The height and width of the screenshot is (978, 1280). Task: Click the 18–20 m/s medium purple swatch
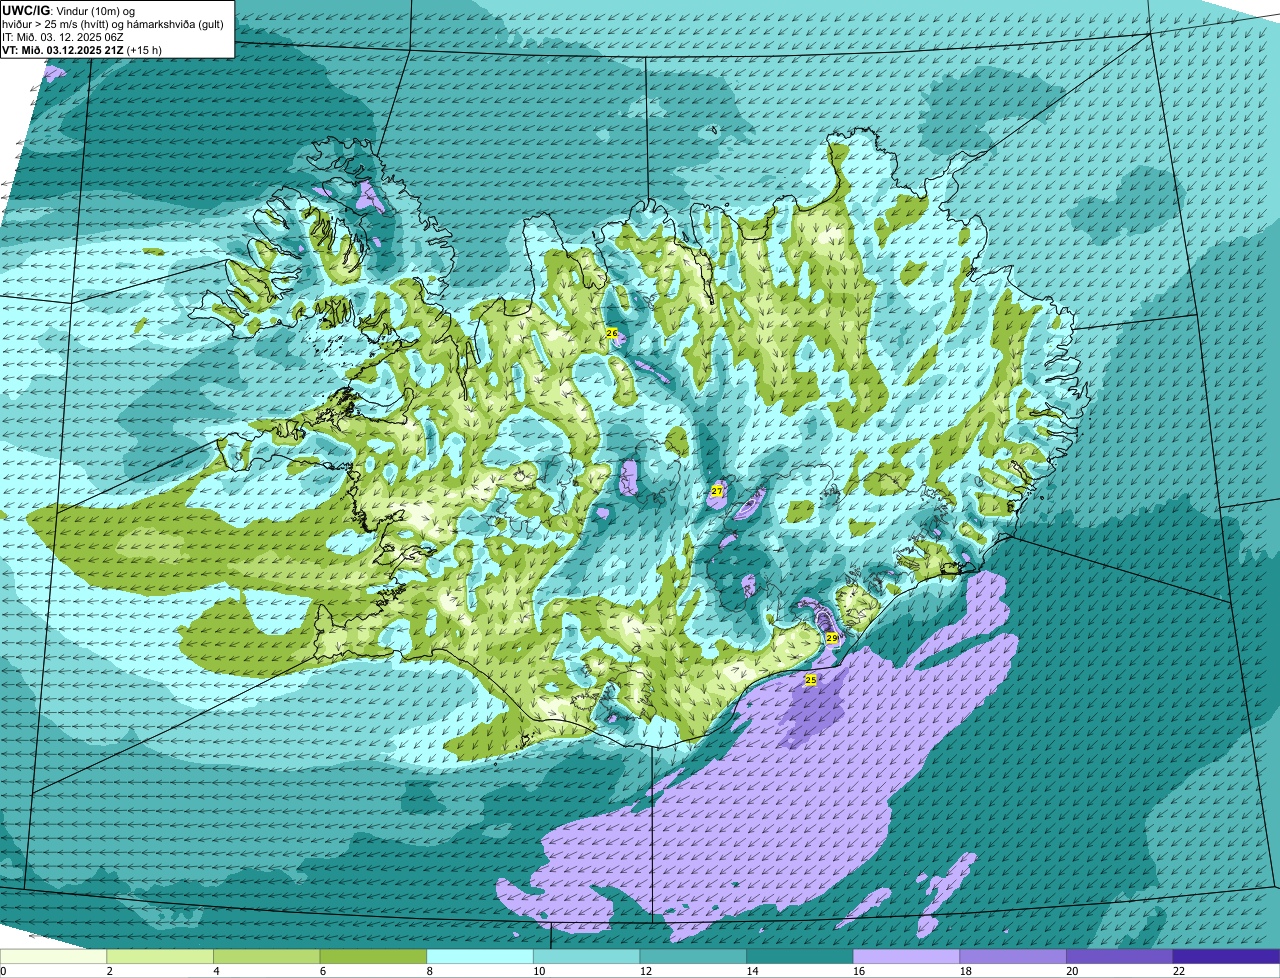[x=1013, y=957]
